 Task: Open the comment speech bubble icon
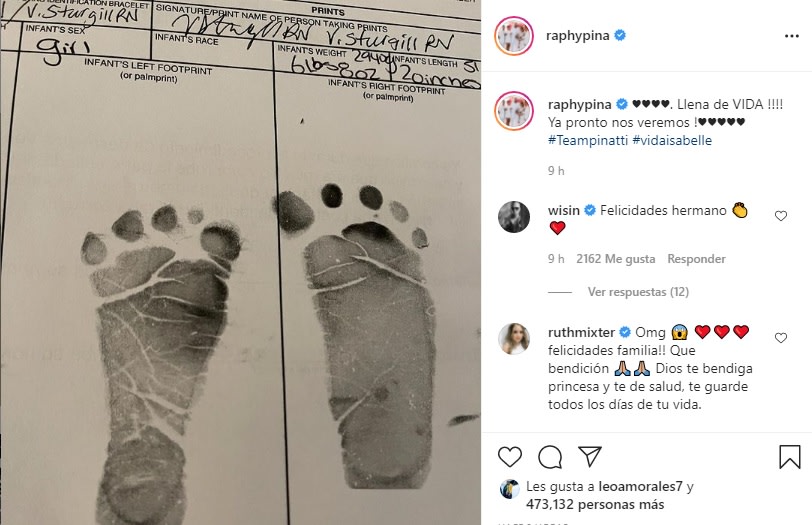(550, 457)
